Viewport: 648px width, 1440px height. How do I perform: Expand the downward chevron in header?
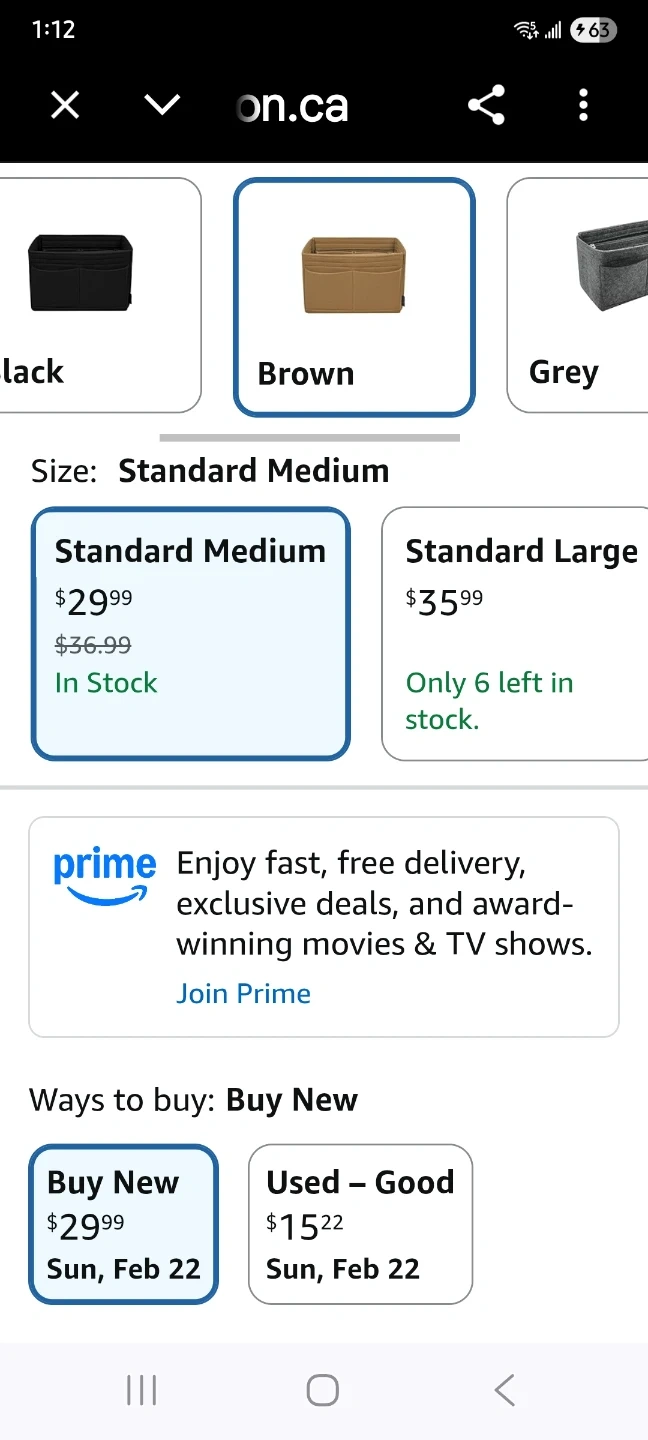[x=162, y=105]
